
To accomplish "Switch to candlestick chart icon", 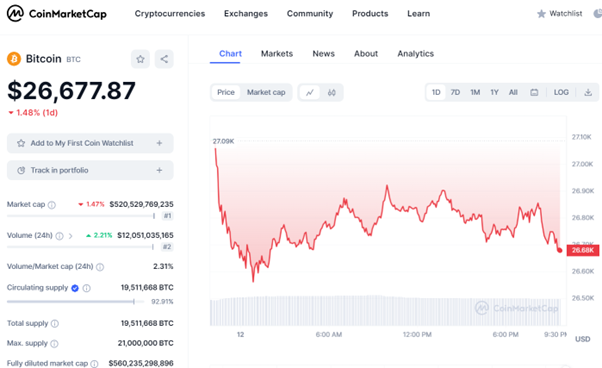I will coord(331,92).
